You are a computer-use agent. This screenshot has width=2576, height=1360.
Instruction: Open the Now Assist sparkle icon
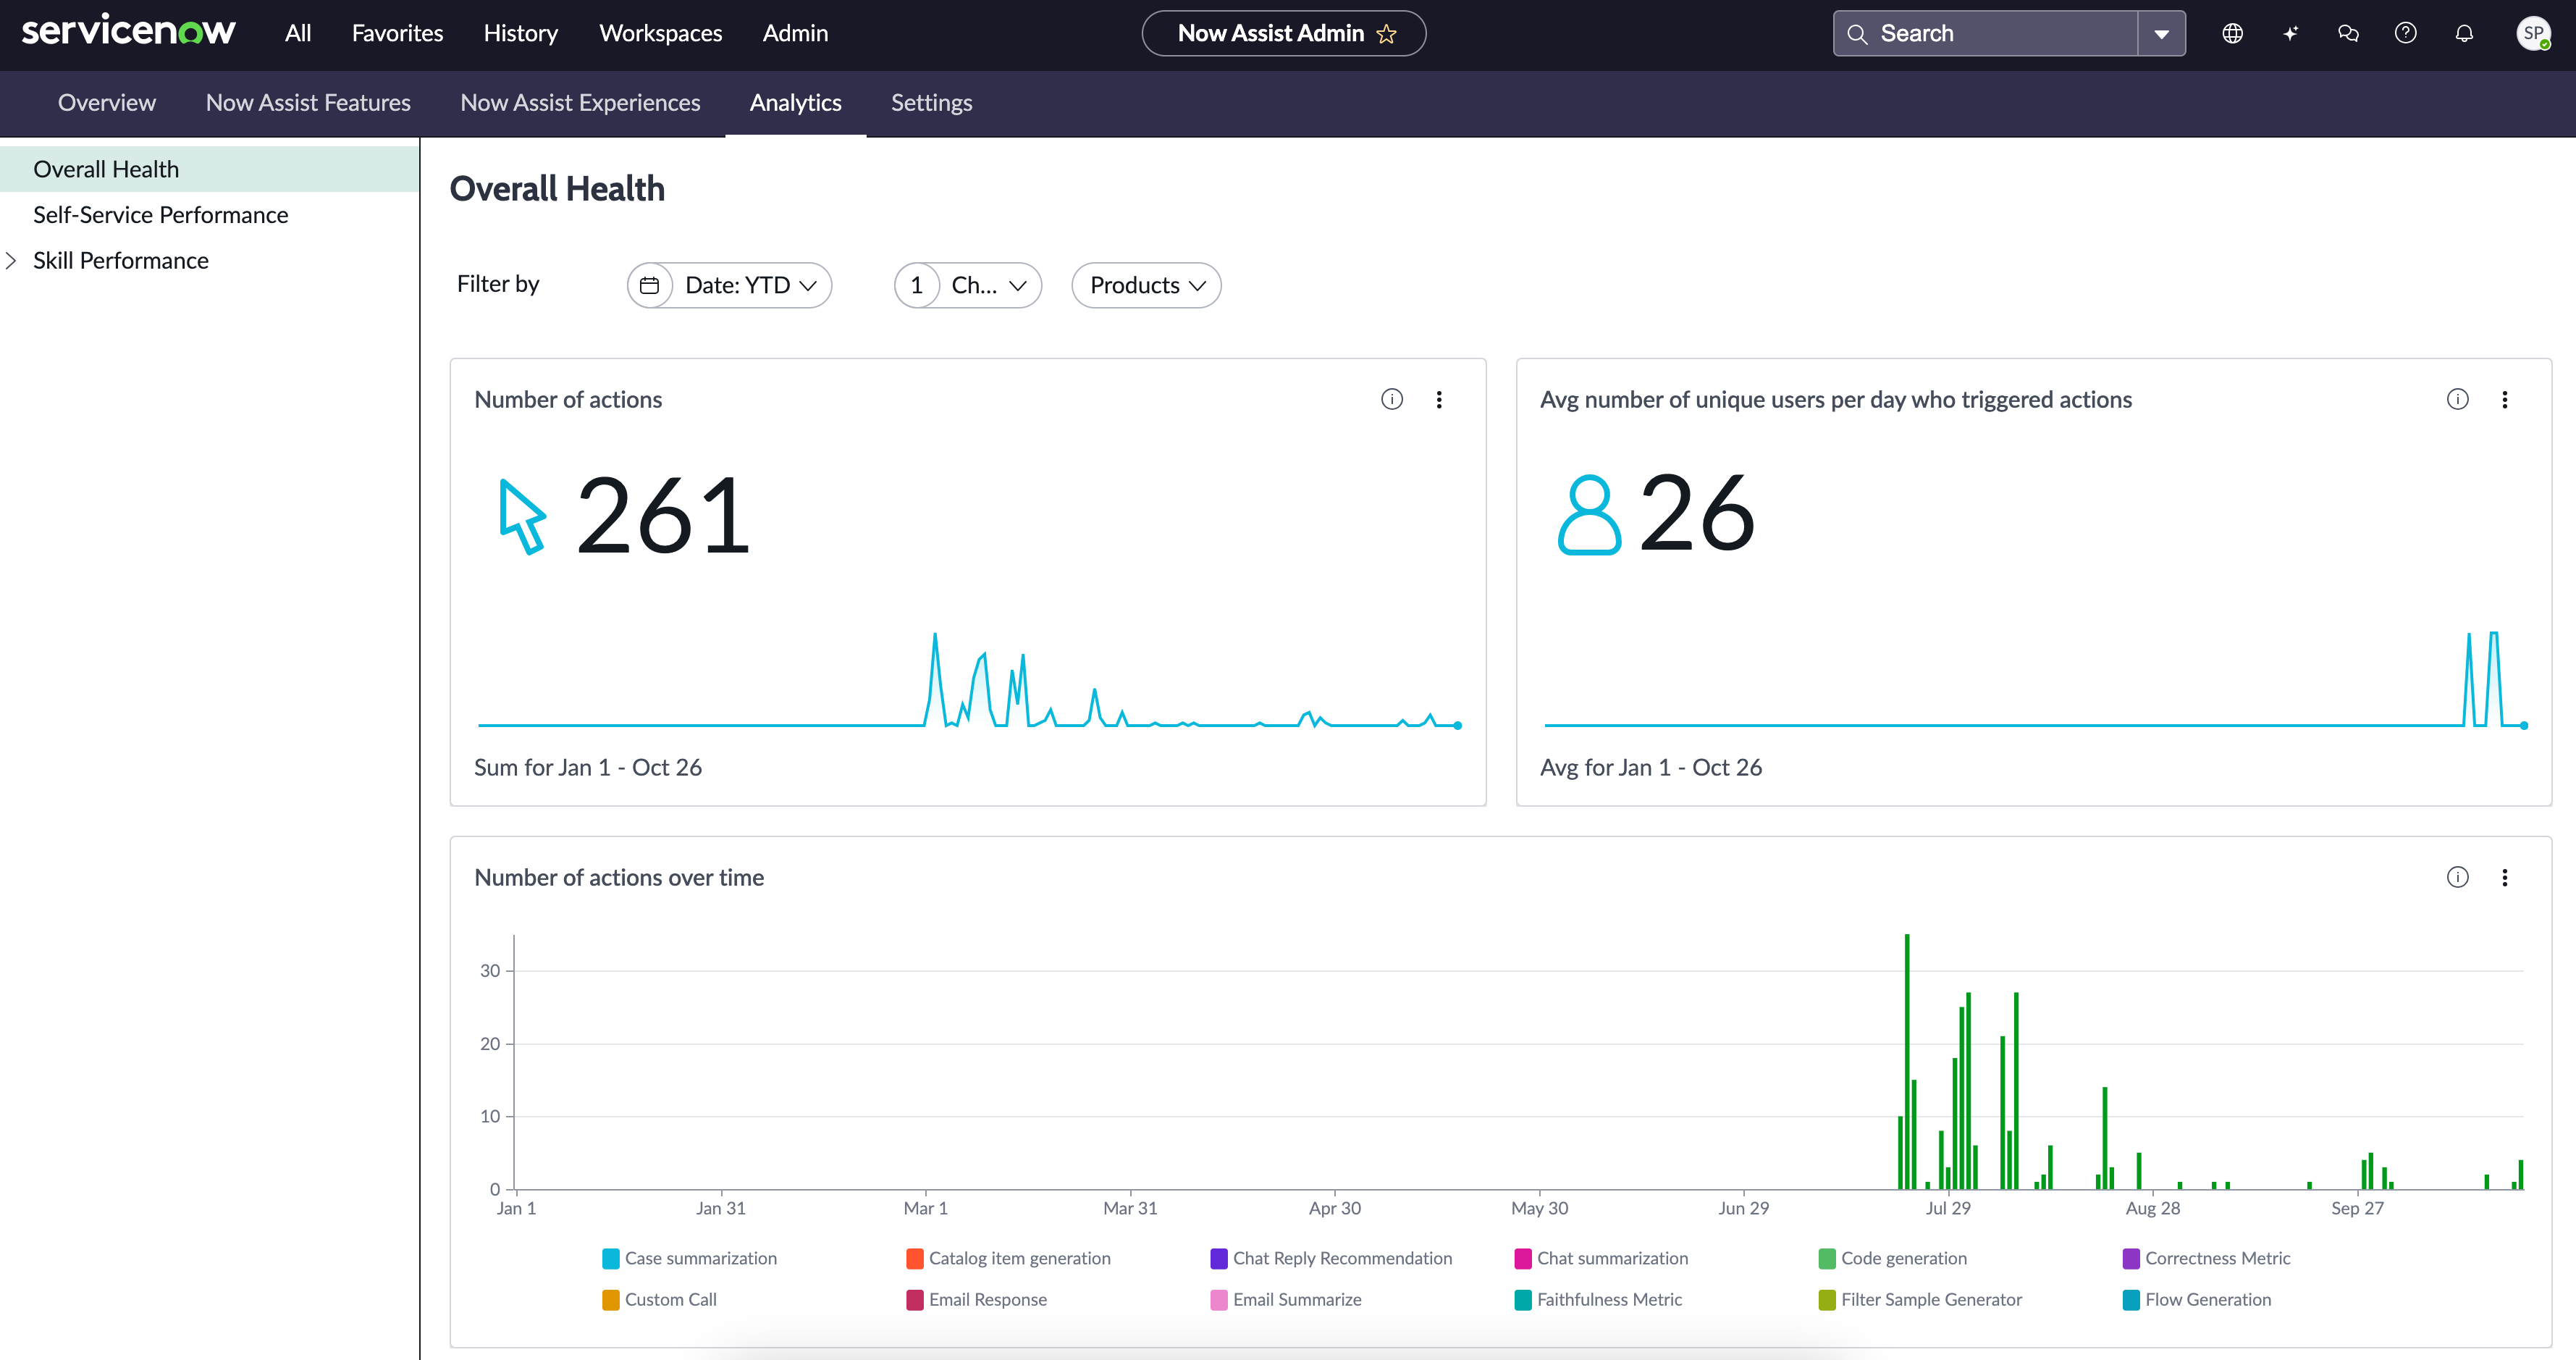click(x=2290, y=34)
